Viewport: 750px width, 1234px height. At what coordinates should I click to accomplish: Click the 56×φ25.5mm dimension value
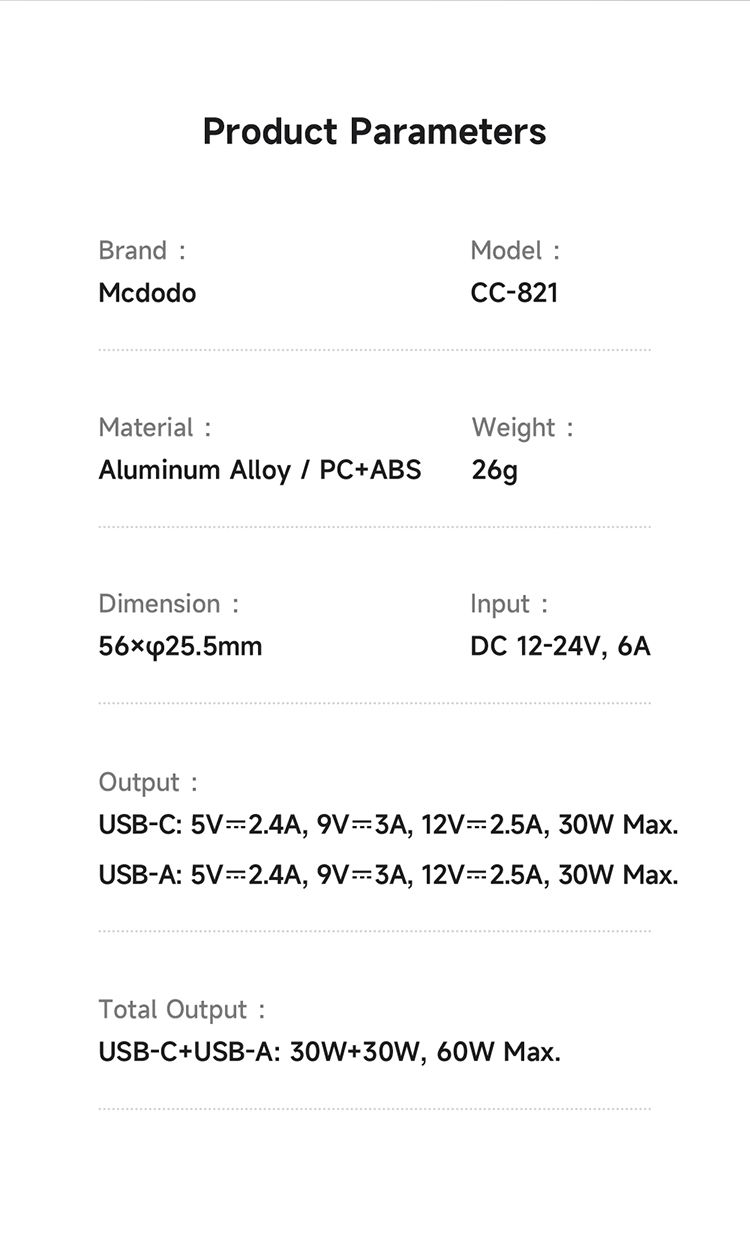pos(180,646)
